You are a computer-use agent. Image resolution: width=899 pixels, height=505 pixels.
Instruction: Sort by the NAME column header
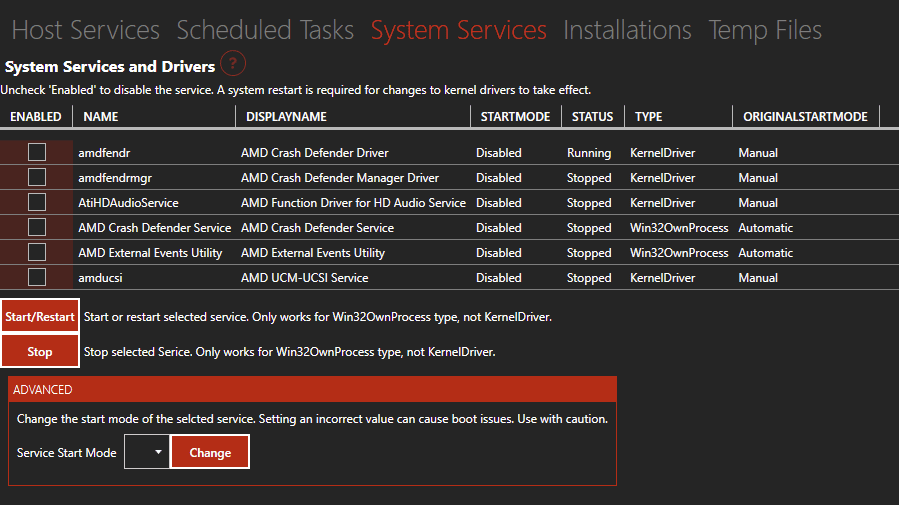click(101, 117)
